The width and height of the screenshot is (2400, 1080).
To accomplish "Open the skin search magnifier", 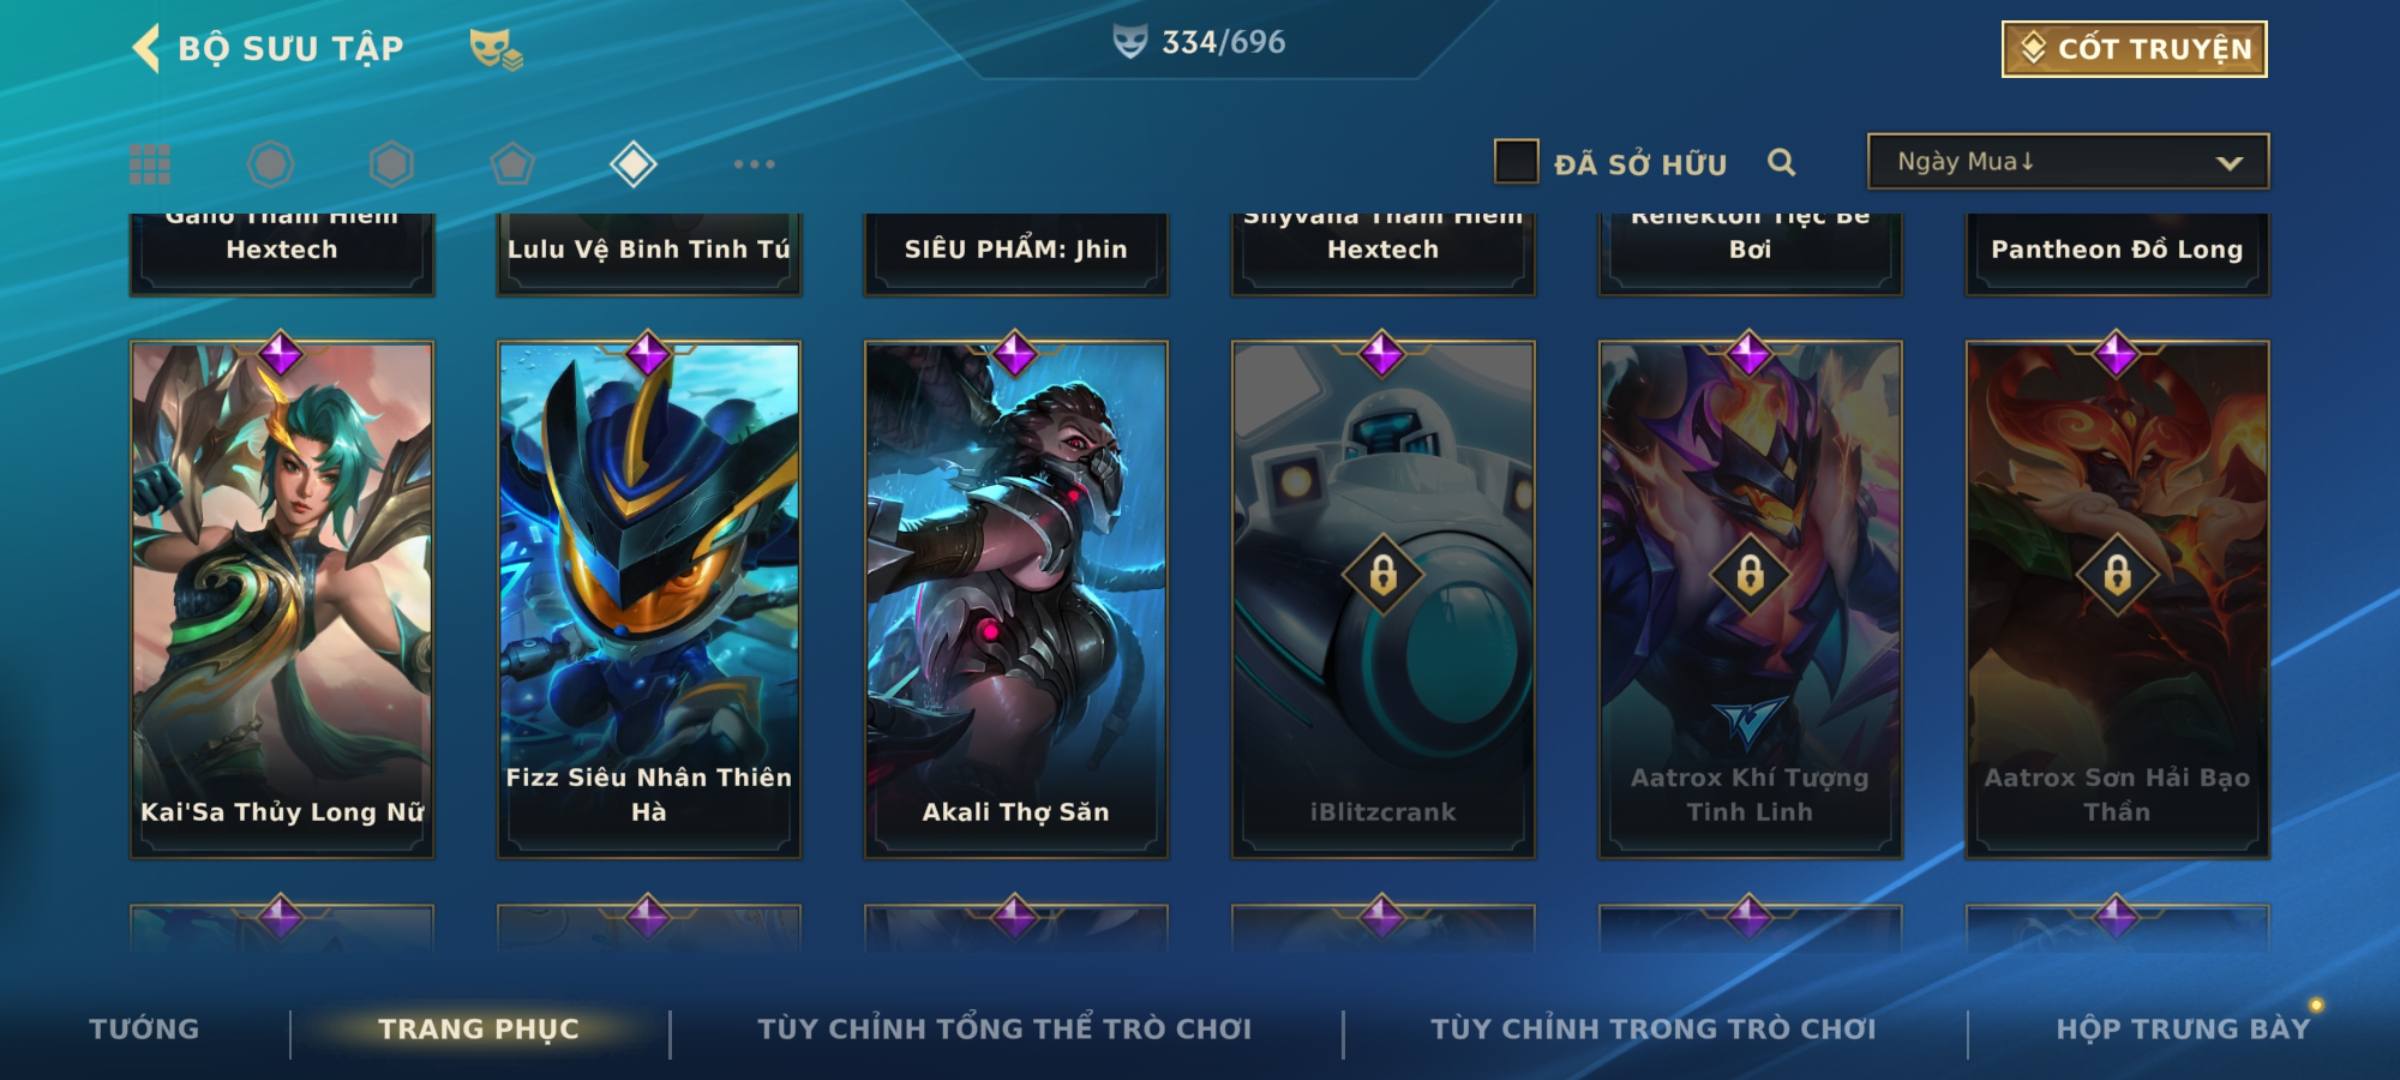I will tap(1781, 162).
